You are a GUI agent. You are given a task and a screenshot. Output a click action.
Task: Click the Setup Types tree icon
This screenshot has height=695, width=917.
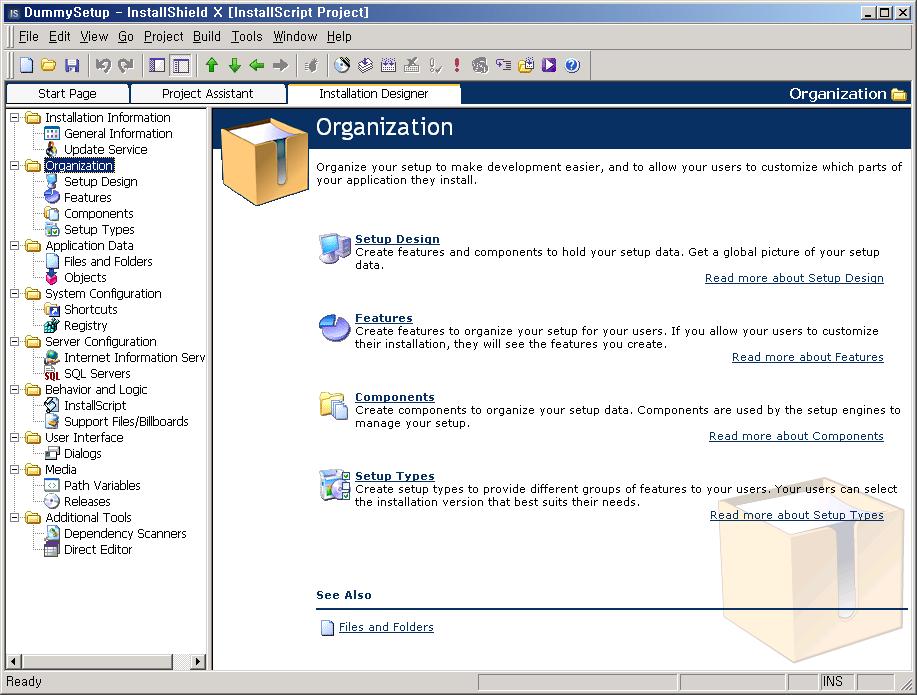click(x=52, y=230)
